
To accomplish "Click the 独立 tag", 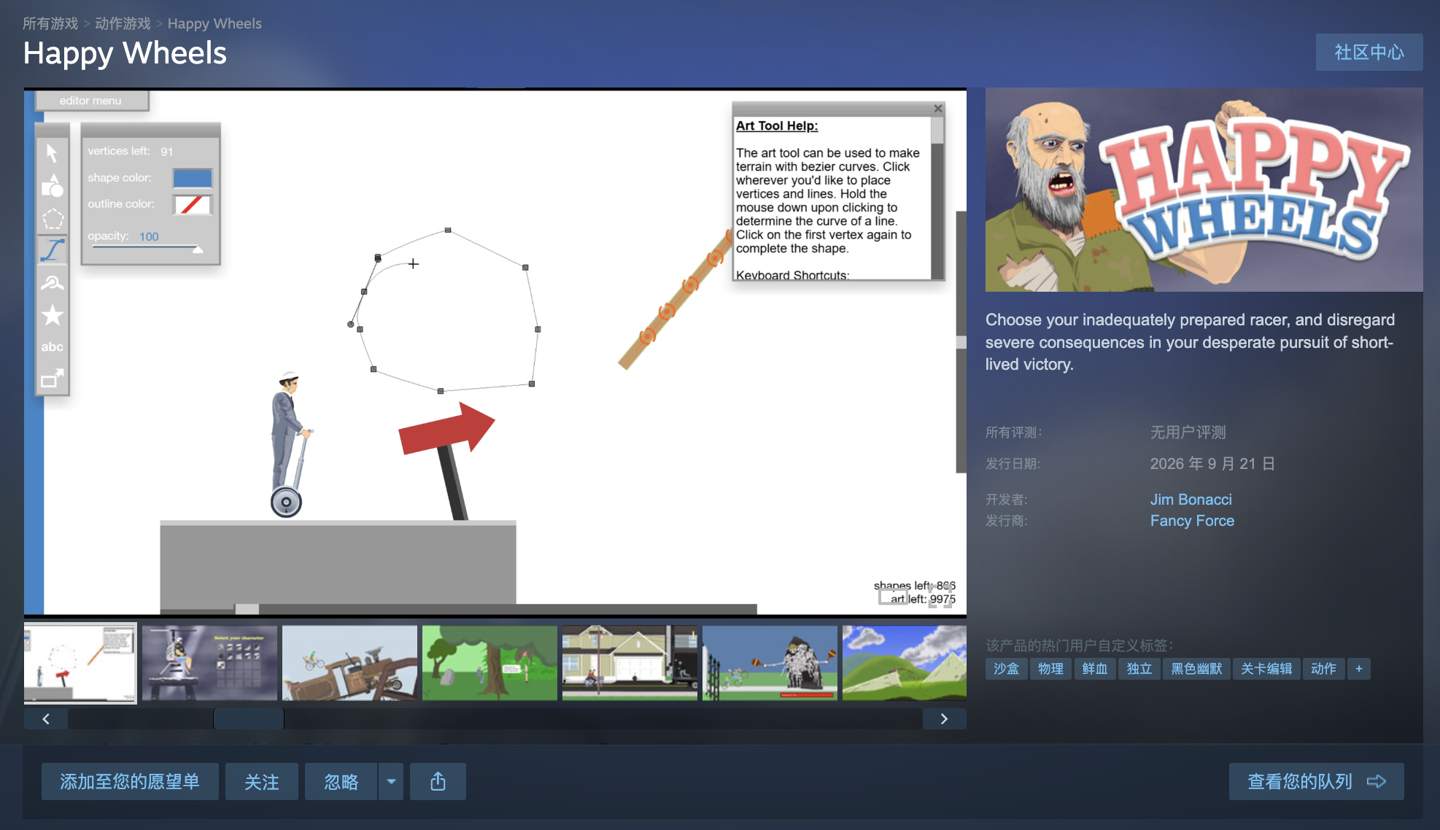I will click(x=1139, y=669).
